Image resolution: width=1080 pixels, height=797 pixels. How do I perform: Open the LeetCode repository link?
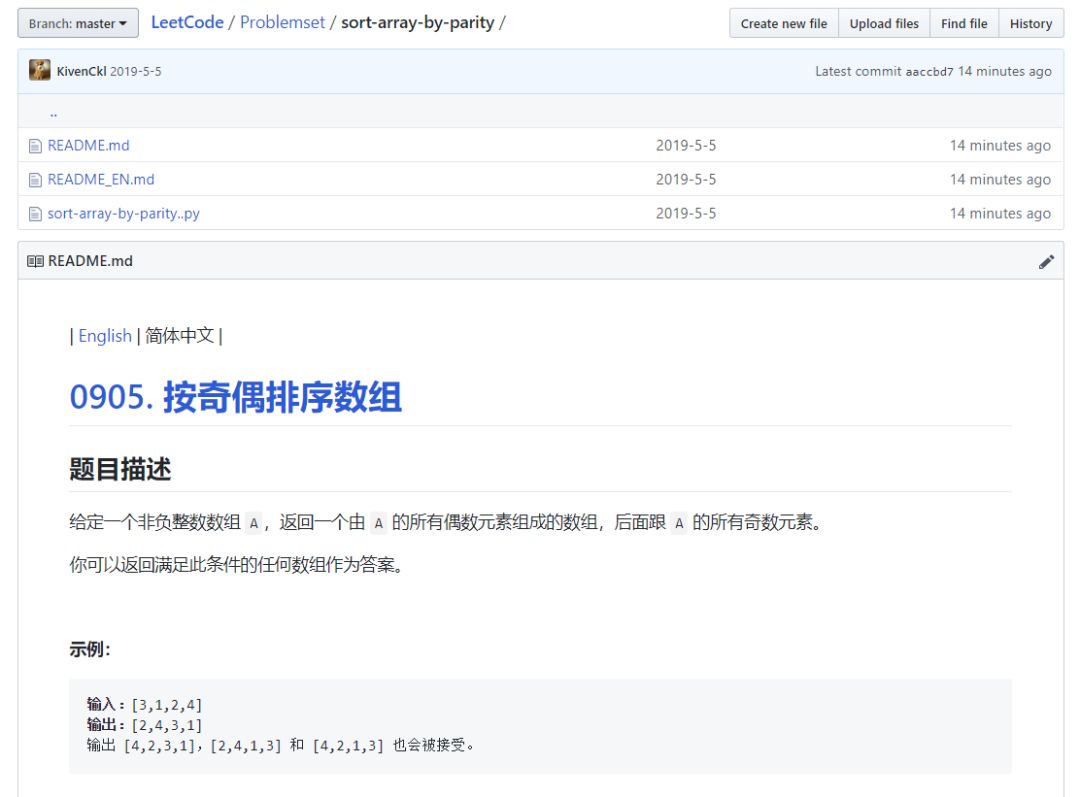click(x=187, y=23)
